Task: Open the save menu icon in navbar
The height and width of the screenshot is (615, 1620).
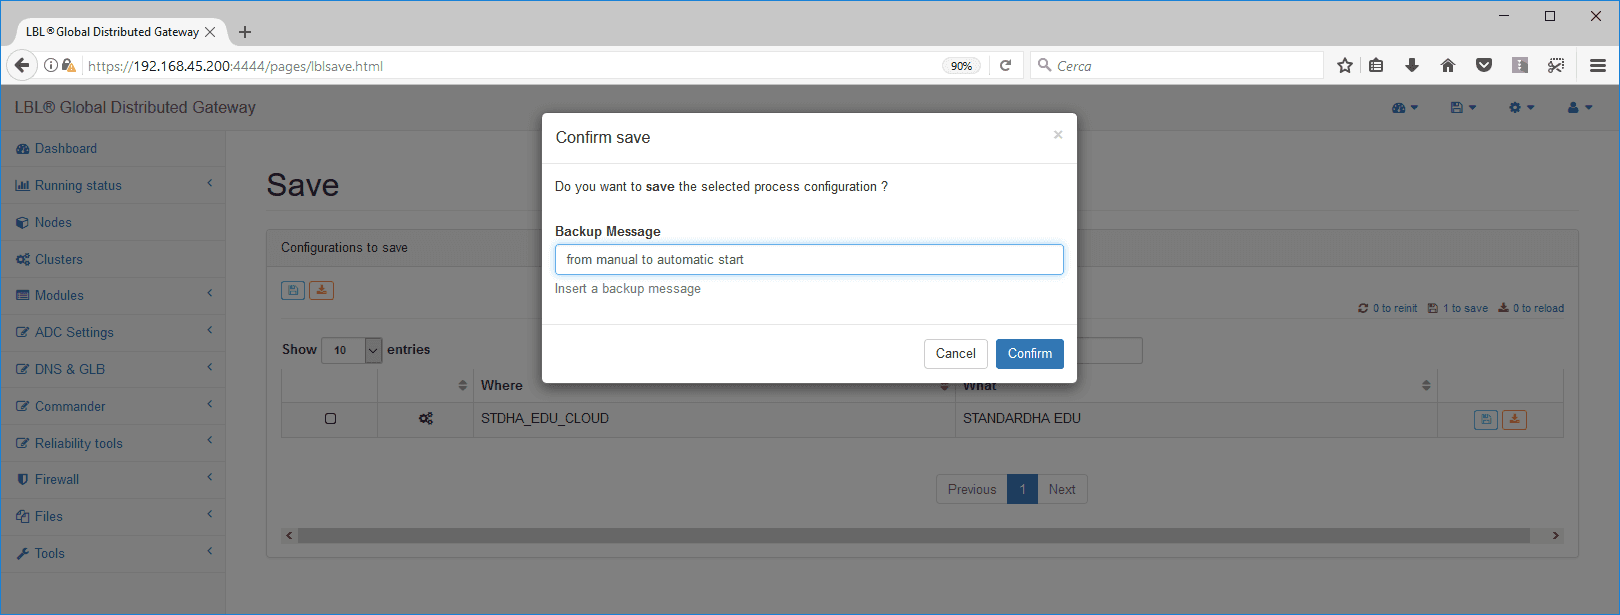Action: coord(1462,108)
